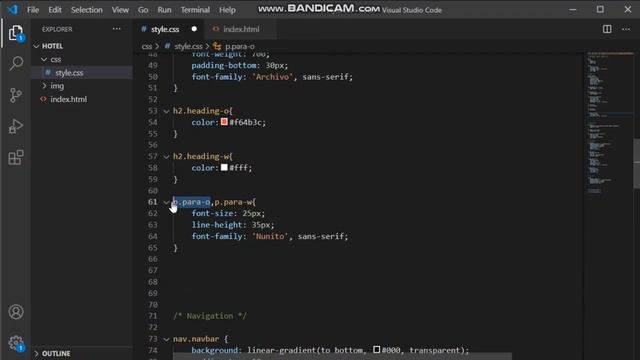The image size is (640, 360).
Task: Open color picker for #f64b3c swatch
Action: pyautogui.click(x=224, y=122)
